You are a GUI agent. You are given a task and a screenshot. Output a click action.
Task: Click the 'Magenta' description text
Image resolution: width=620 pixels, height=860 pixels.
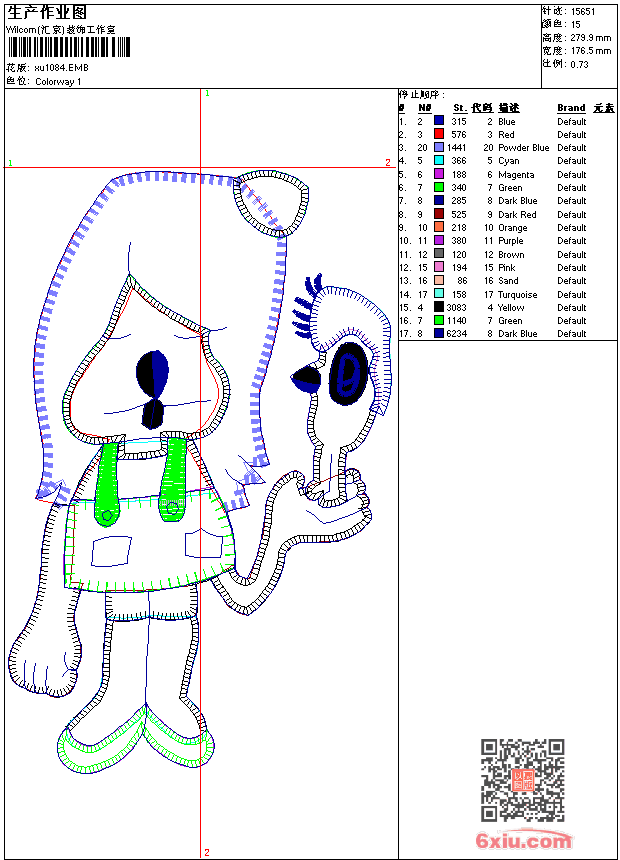point(516,174)
